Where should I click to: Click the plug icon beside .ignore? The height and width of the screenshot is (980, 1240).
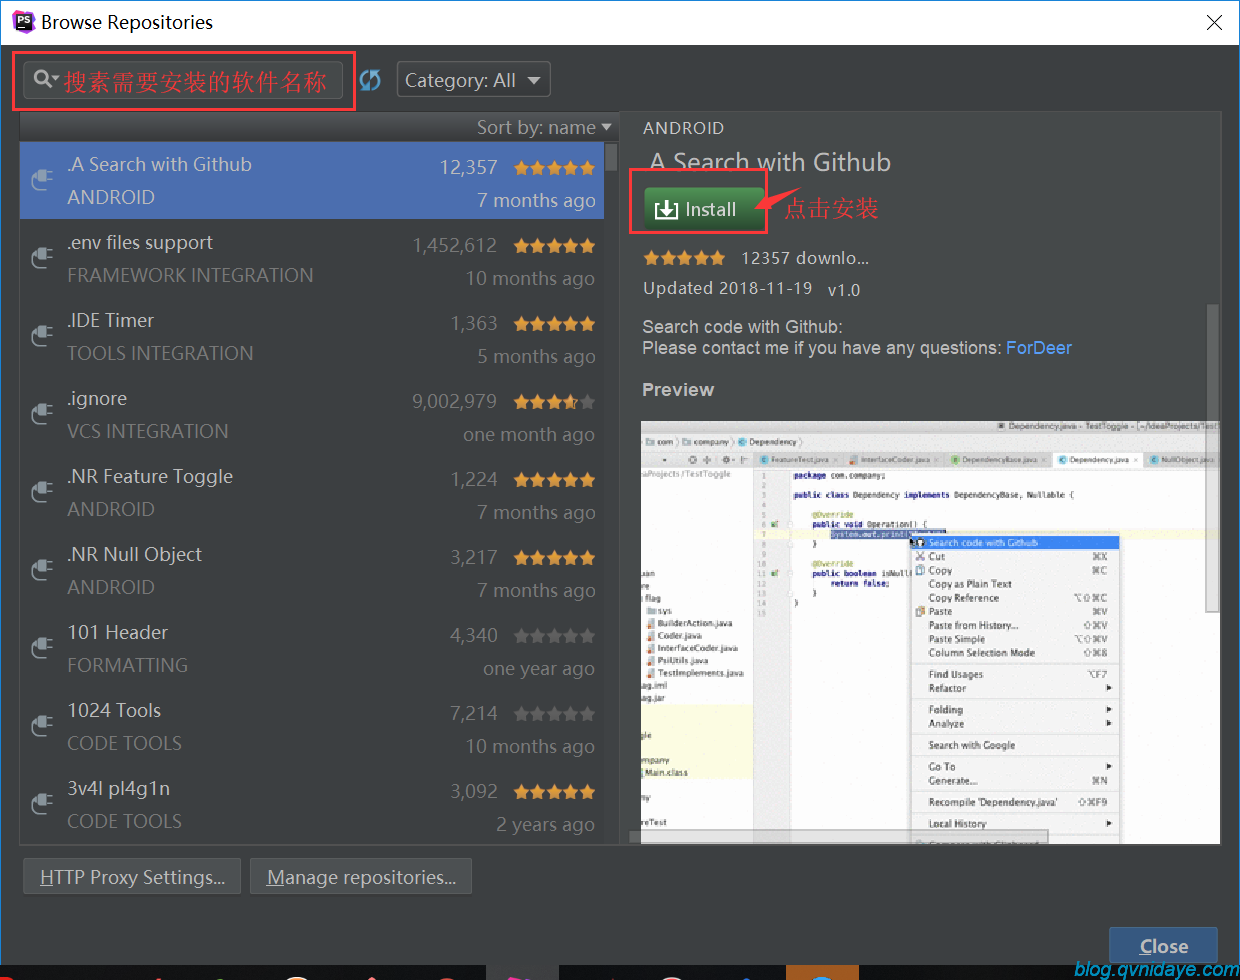click(x=41, y=413)
